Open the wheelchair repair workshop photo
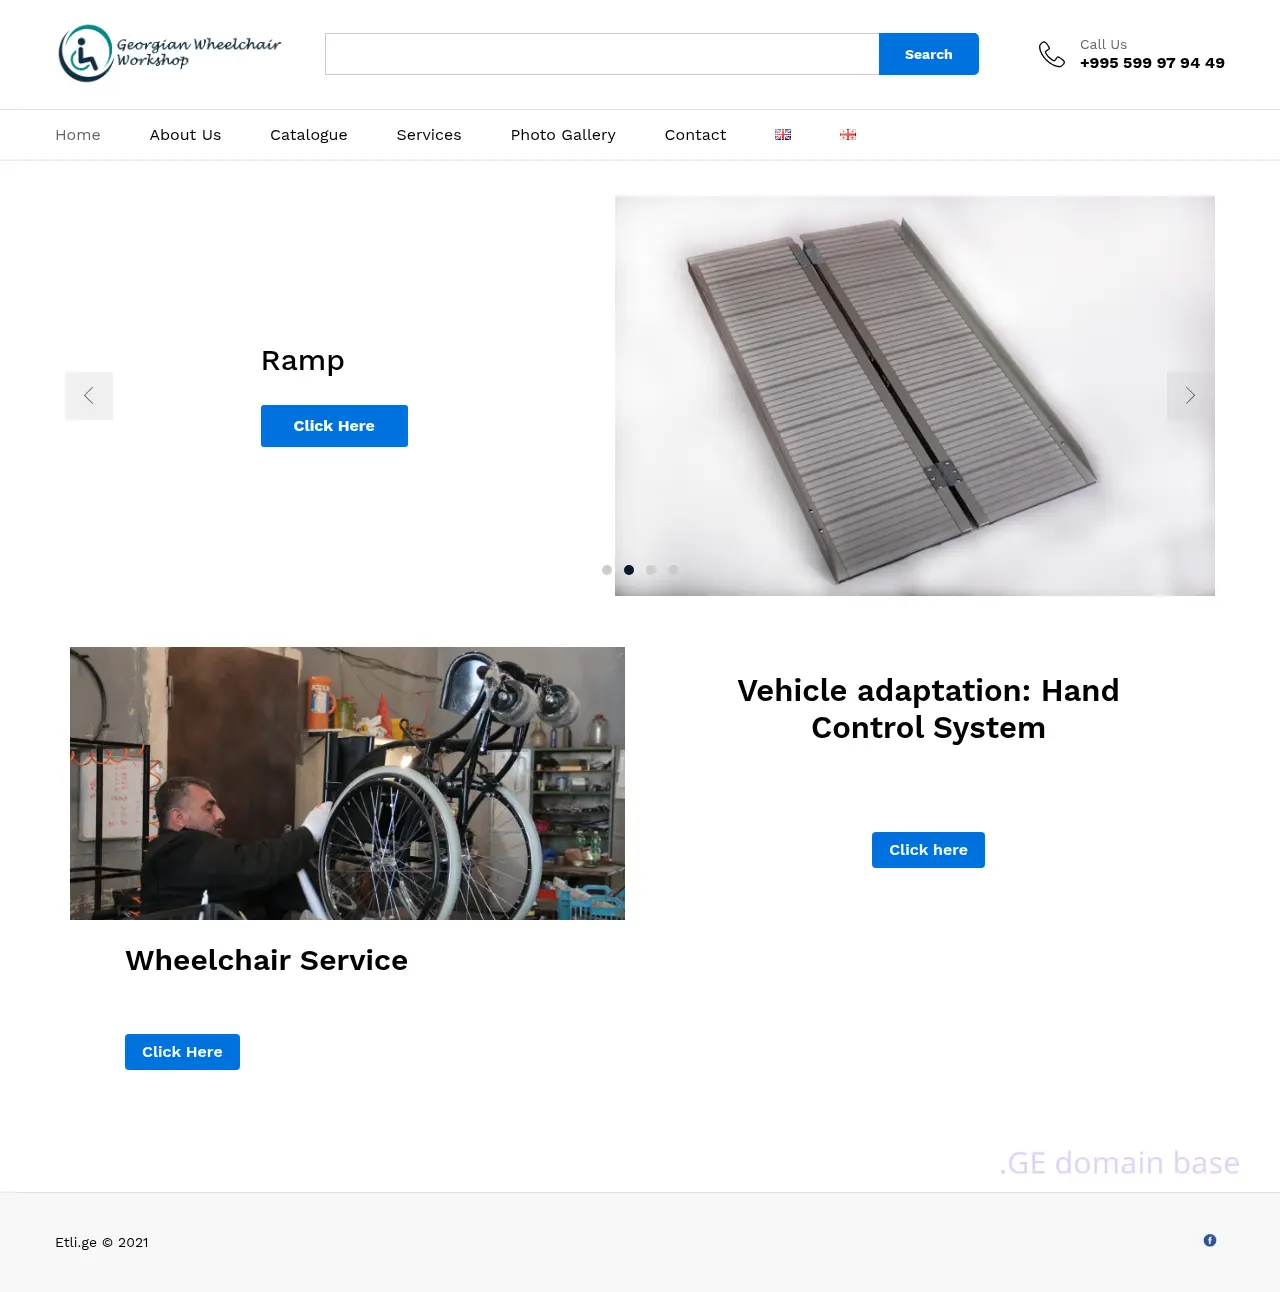The width and height of the screenshot is (1280, 1292). point(347,783)
